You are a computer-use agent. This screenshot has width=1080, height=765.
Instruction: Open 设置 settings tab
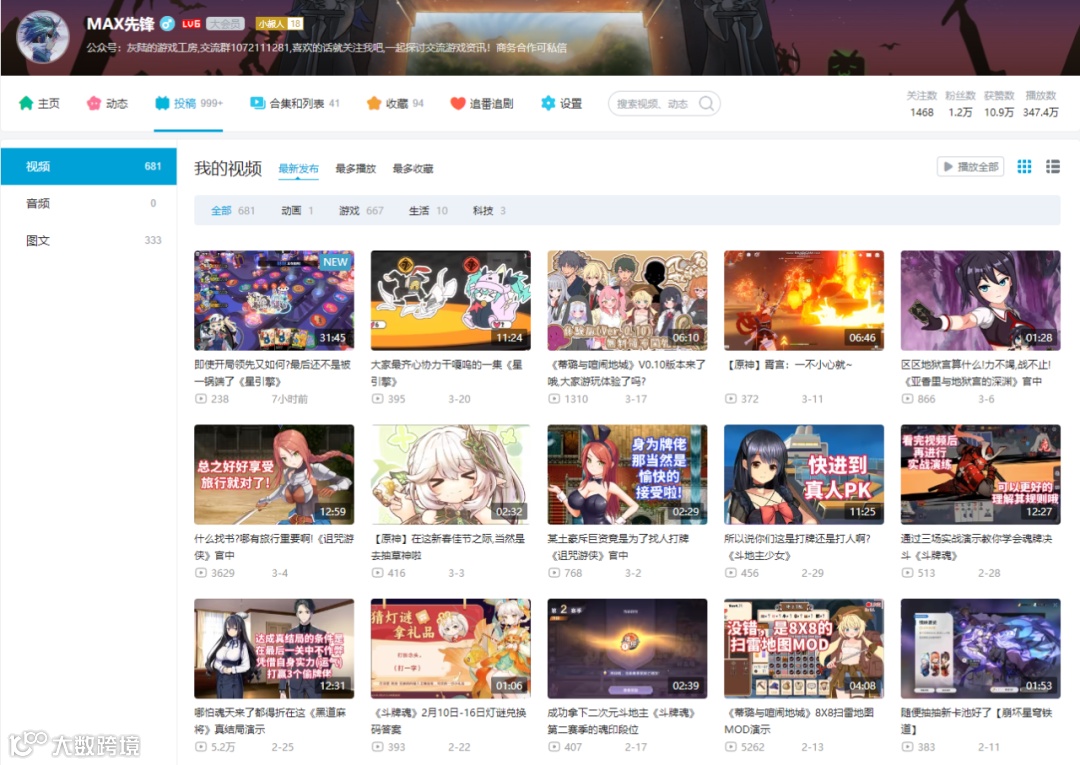561,103
